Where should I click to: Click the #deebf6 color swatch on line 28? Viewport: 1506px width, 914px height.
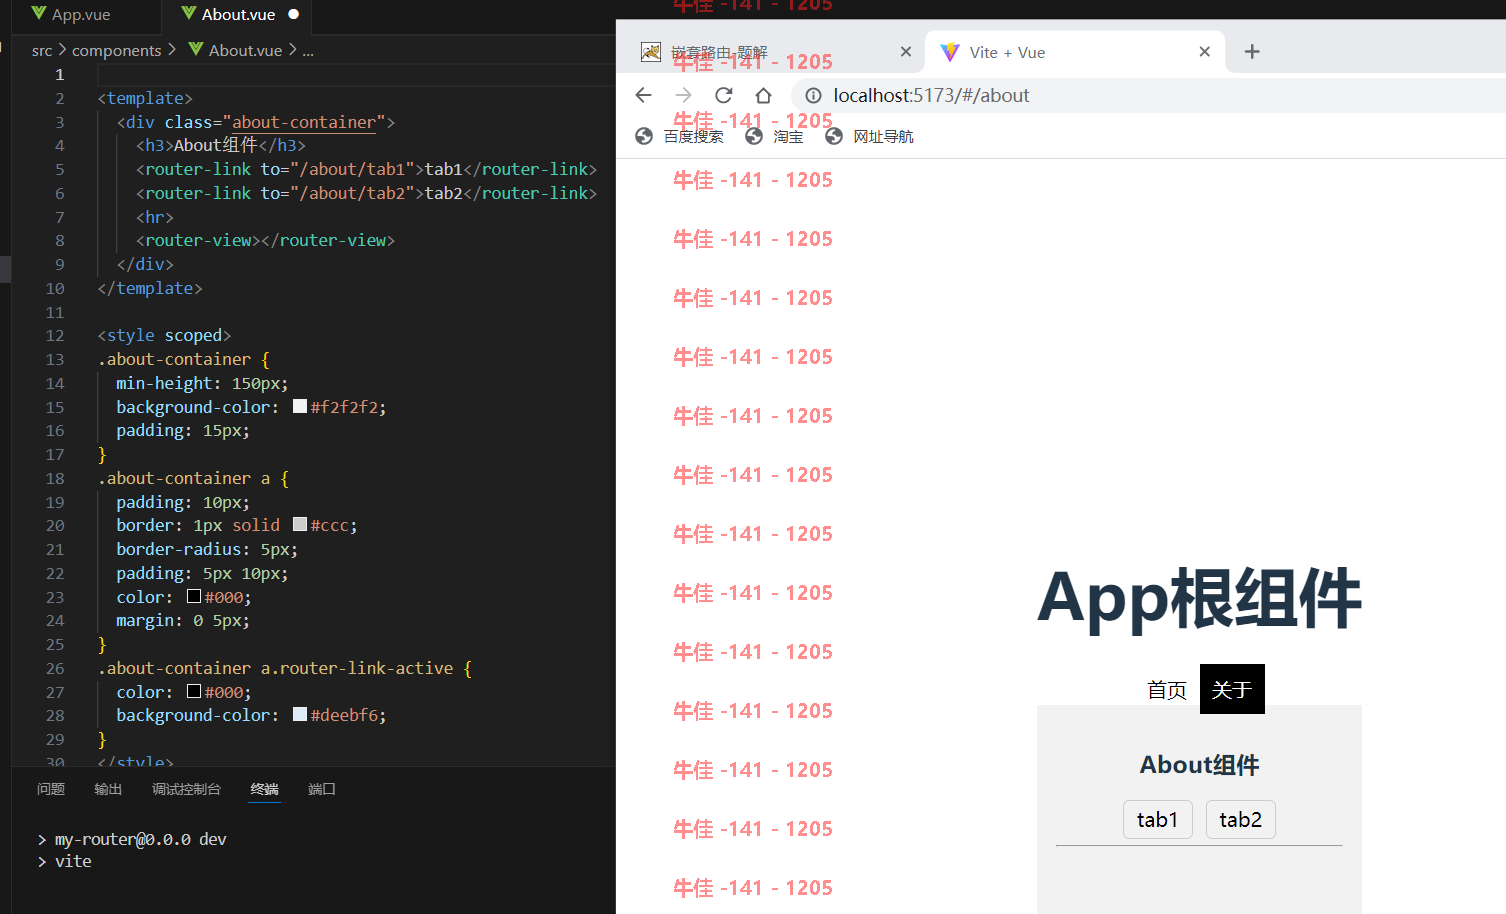tap(300, 714)
